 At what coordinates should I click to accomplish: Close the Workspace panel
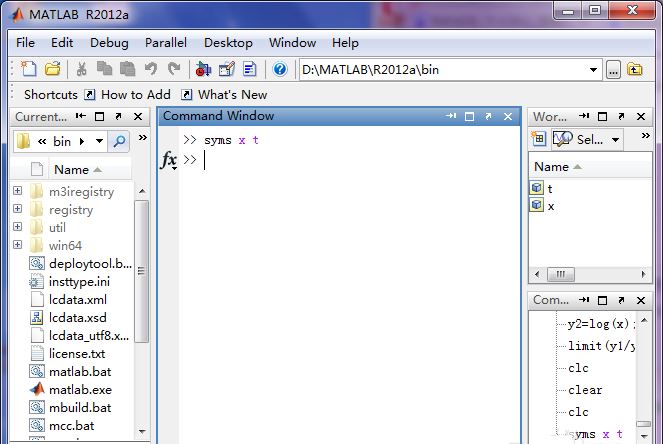[641, 116]
